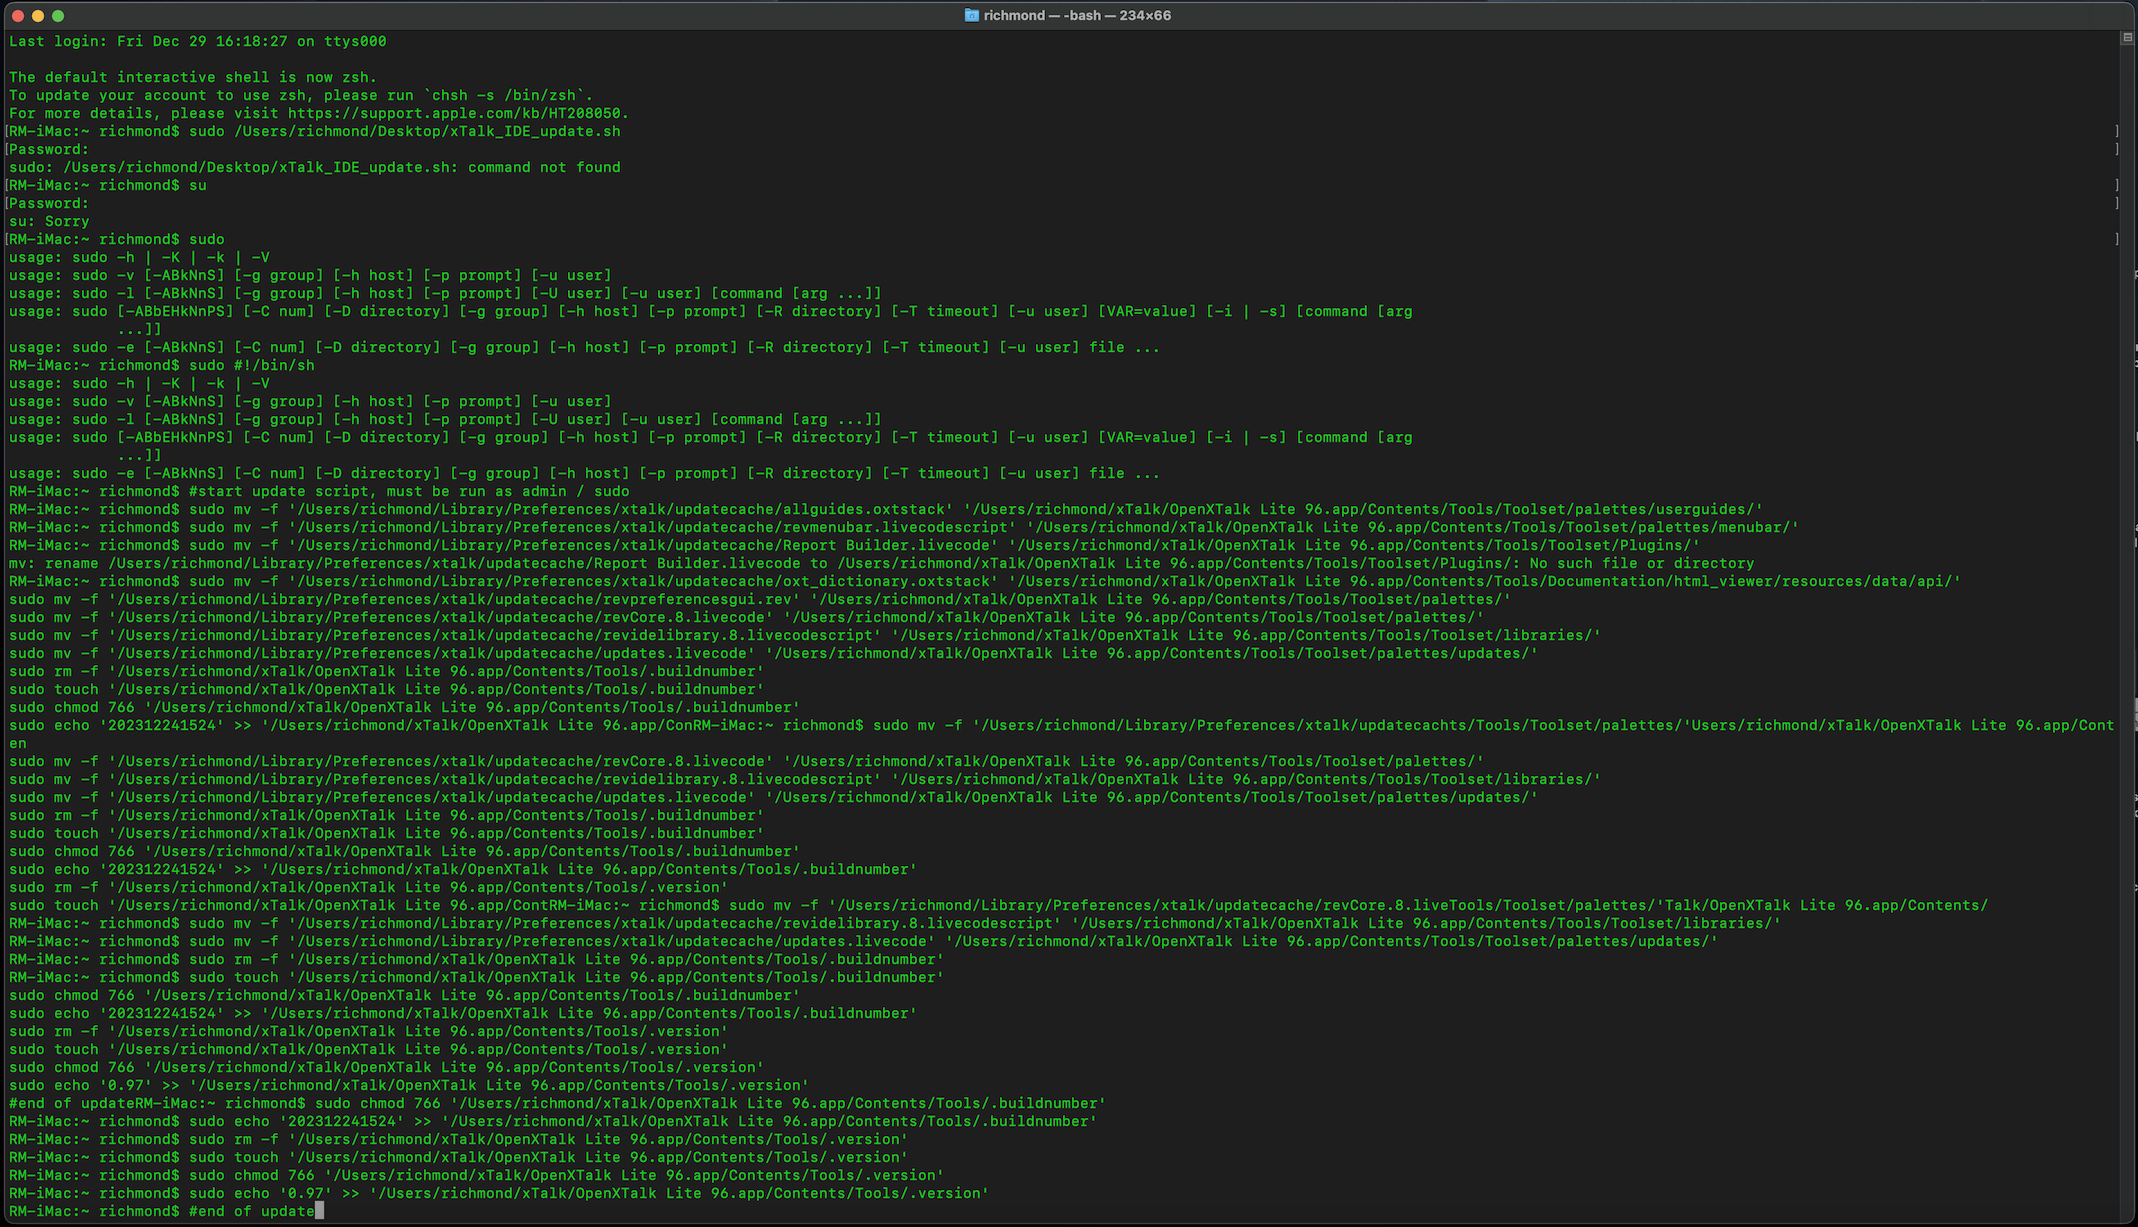This screenshot has height=1227, width=2138.
Task: Click the support.apple.com/kb/HT208050 URL
Action: point(454,113)
